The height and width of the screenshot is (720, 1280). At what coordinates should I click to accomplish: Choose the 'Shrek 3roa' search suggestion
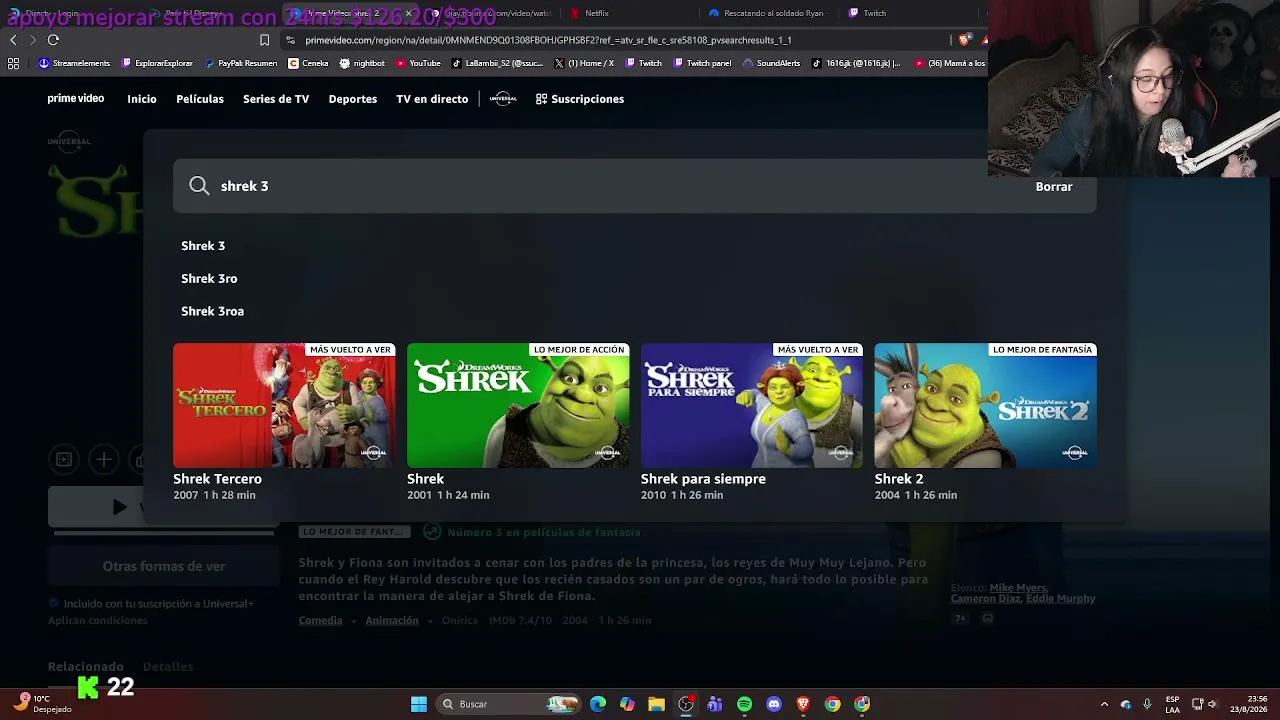pos(212,311)
